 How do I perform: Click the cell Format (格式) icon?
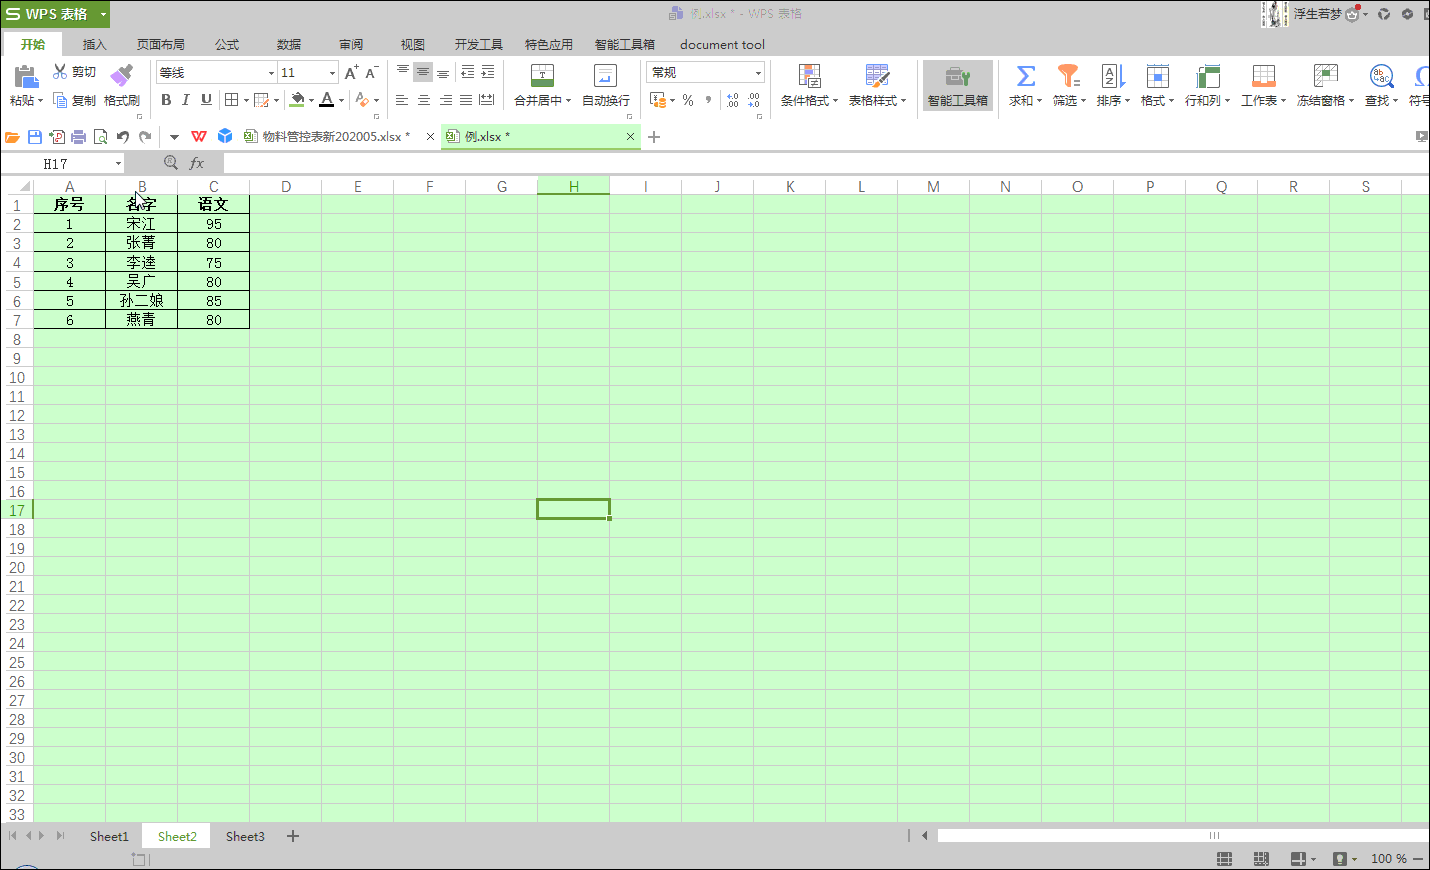[1157, 76]
